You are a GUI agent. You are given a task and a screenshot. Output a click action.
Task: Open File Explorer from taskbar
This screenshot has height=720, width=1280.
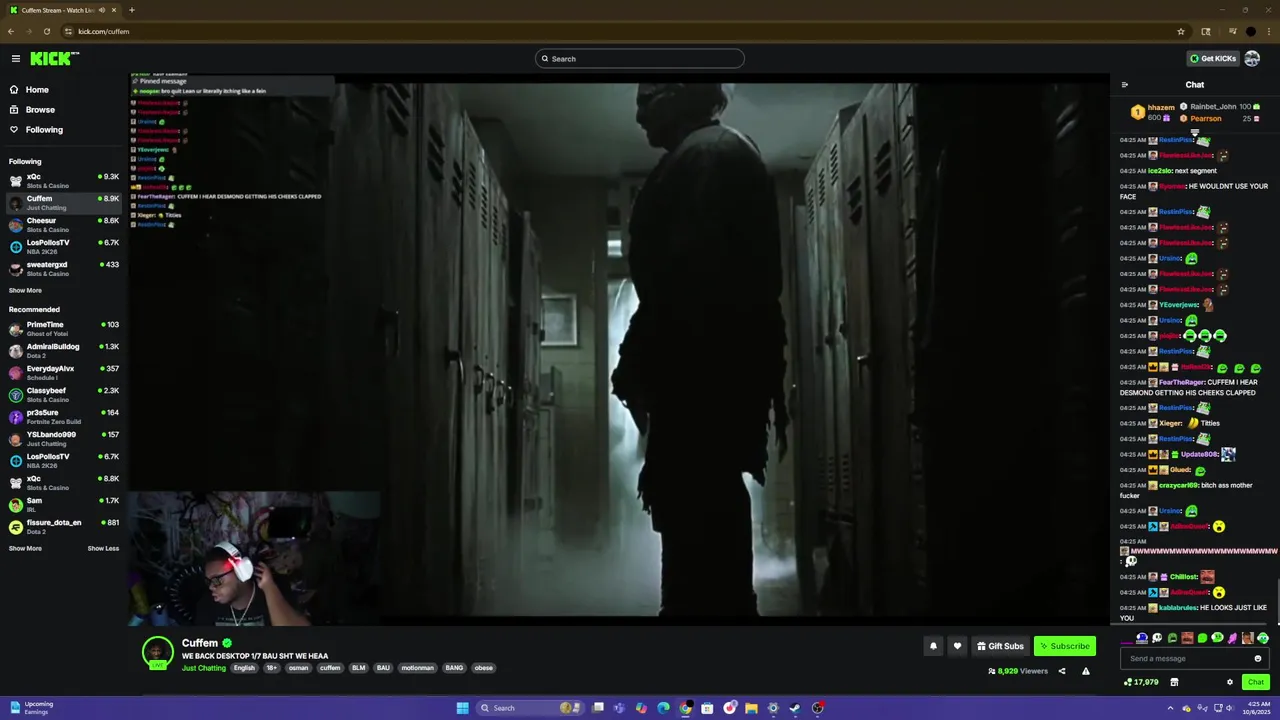[x=751, y=708]
